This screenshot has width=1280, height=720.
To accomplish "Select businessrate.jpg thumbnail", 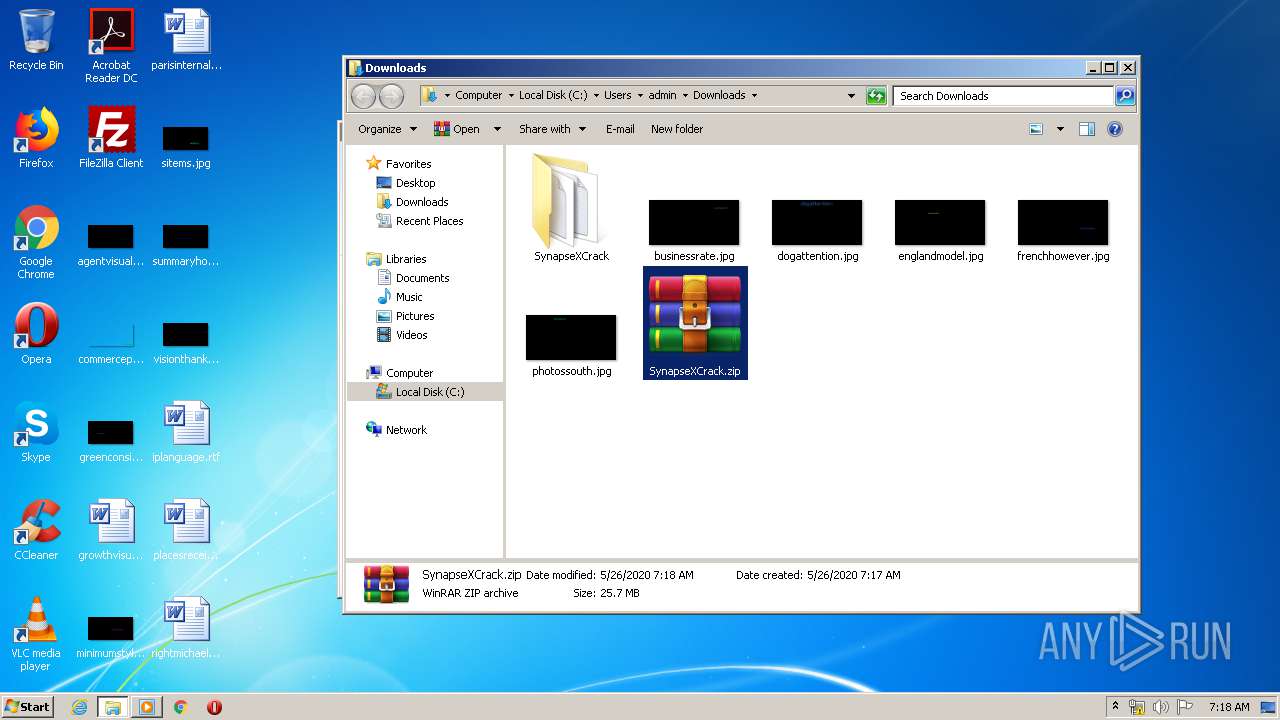I will pos(694,230).
